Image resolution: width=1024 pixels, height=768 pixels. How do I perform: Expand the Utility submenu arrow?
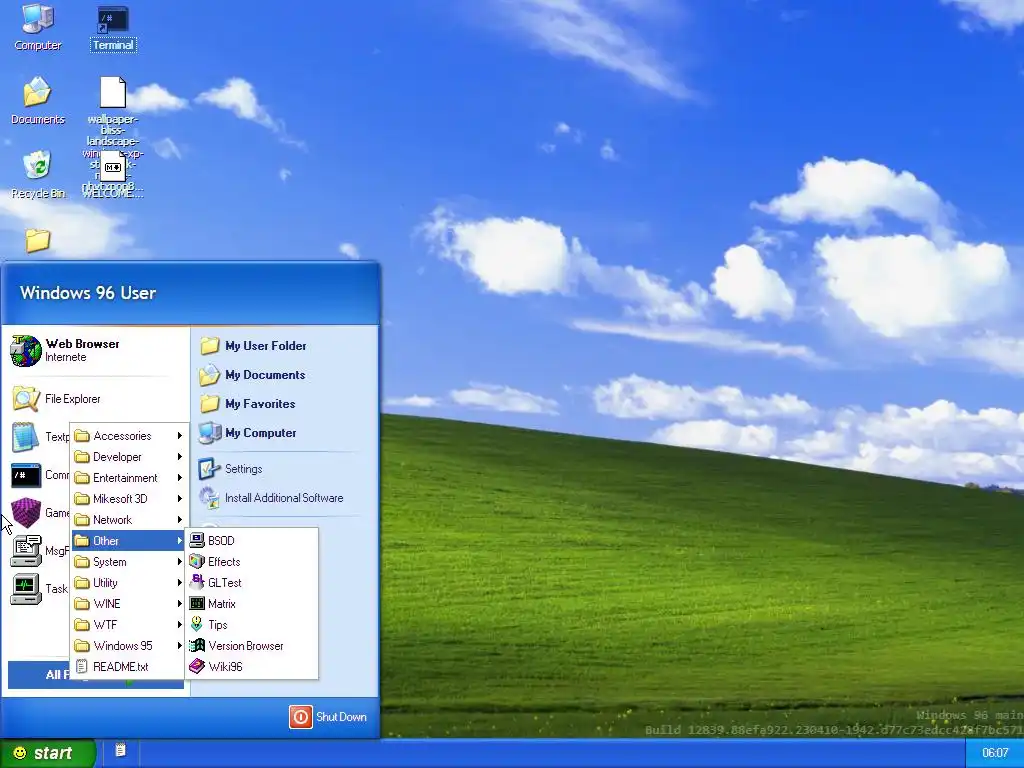tap(180, 583)
